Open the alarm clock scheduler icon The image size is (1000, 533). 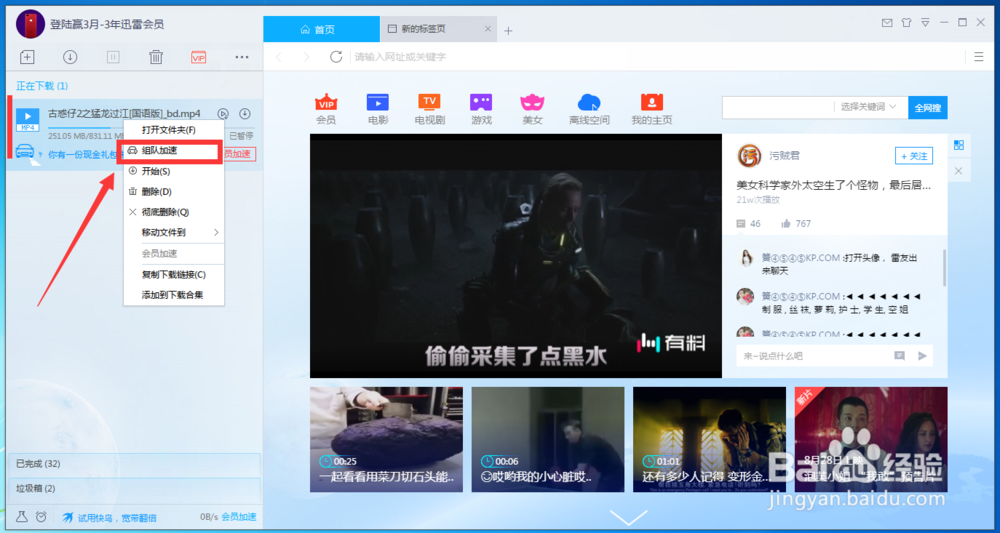[41, 517]
